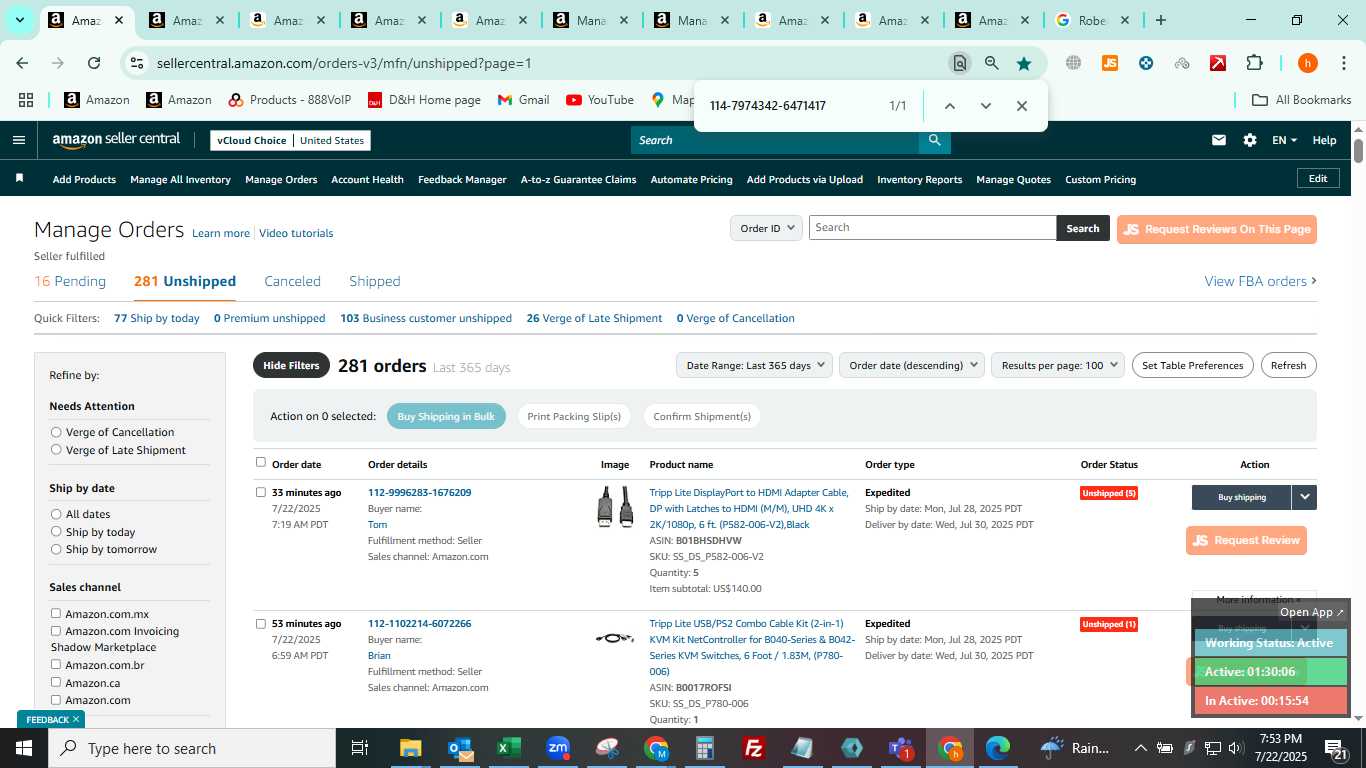Open order 112-9996283-1676209 link

tap(419, 492)
